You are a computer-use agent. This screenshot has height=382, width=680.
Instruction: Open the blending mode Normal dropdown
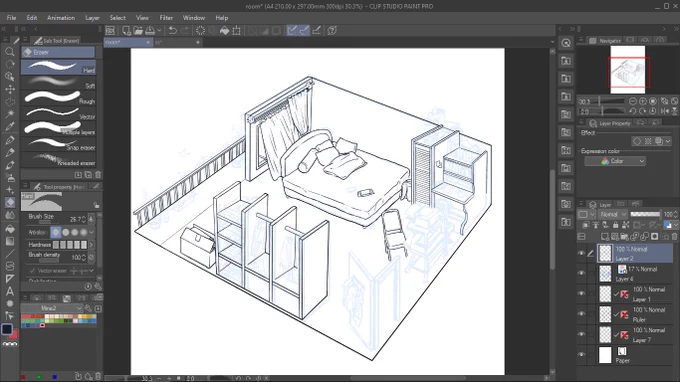coord(613,214)
